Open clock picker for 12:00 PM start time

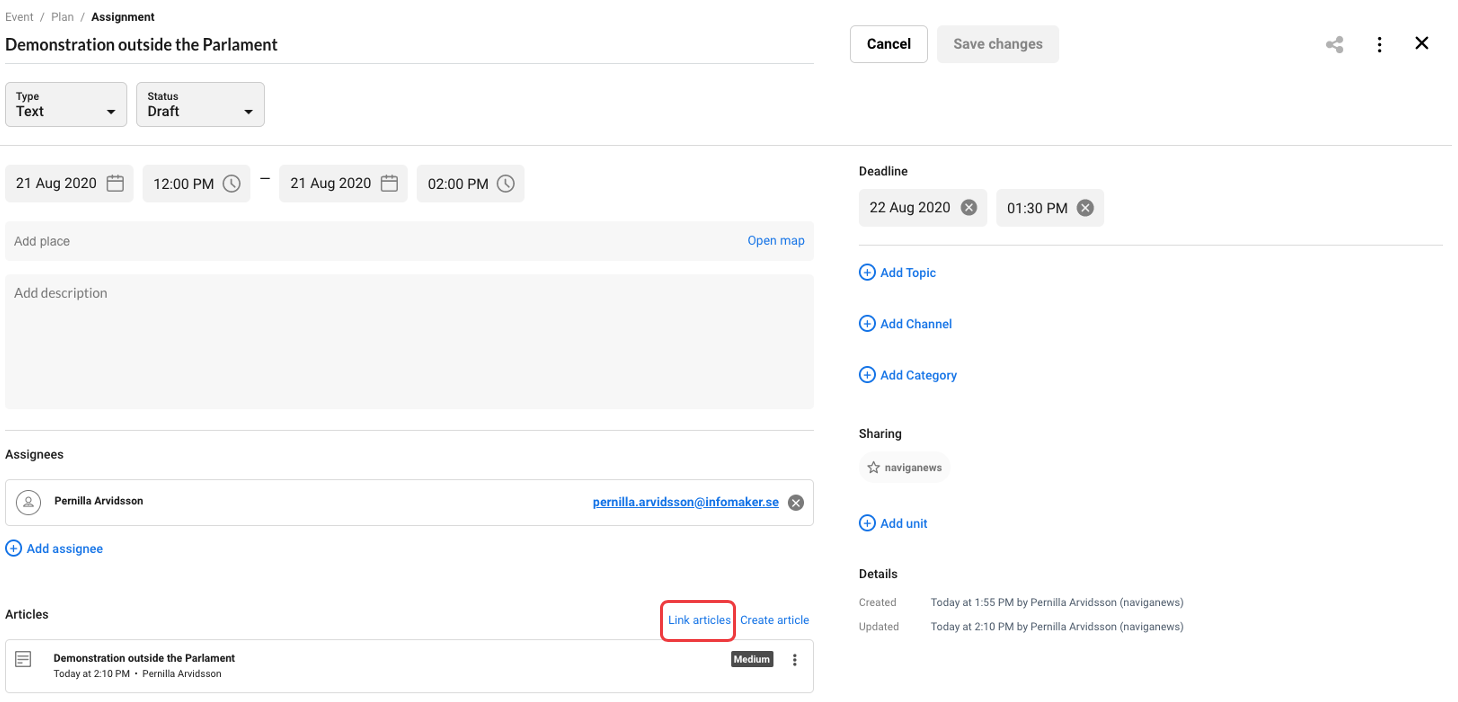[x=231, y=184]
